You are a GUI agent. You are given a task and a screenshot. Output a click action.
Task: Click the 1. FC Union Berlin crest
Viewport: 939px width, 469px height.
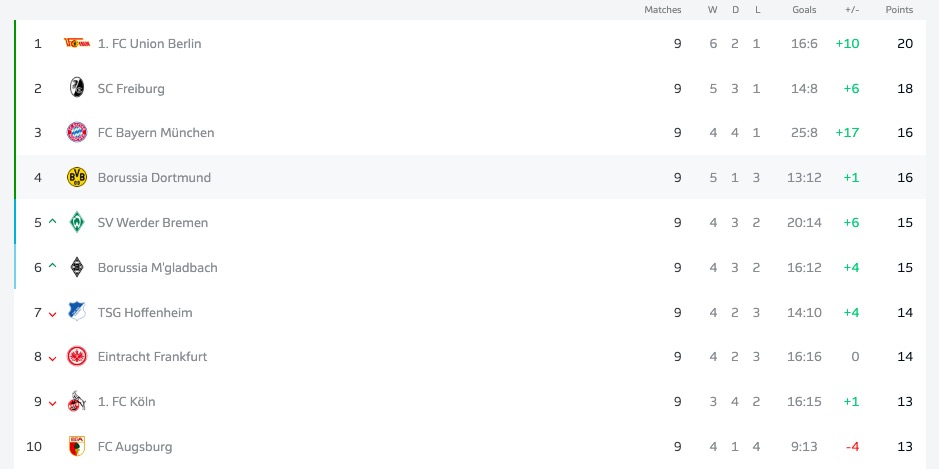click(76, 43)
